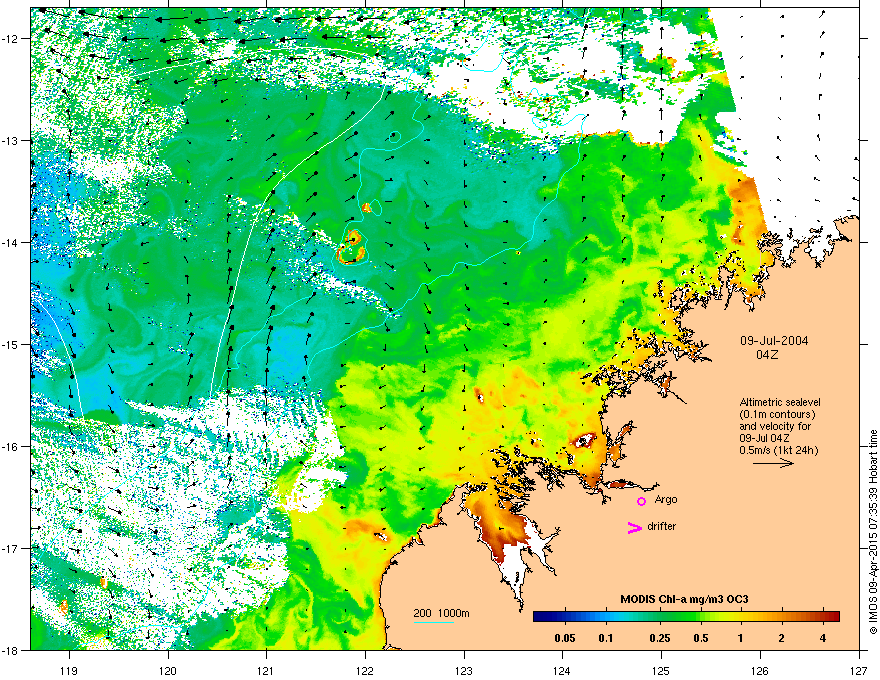Click the '125' longitude axis label
Viewport: 880px width, 680px height.
662,670
